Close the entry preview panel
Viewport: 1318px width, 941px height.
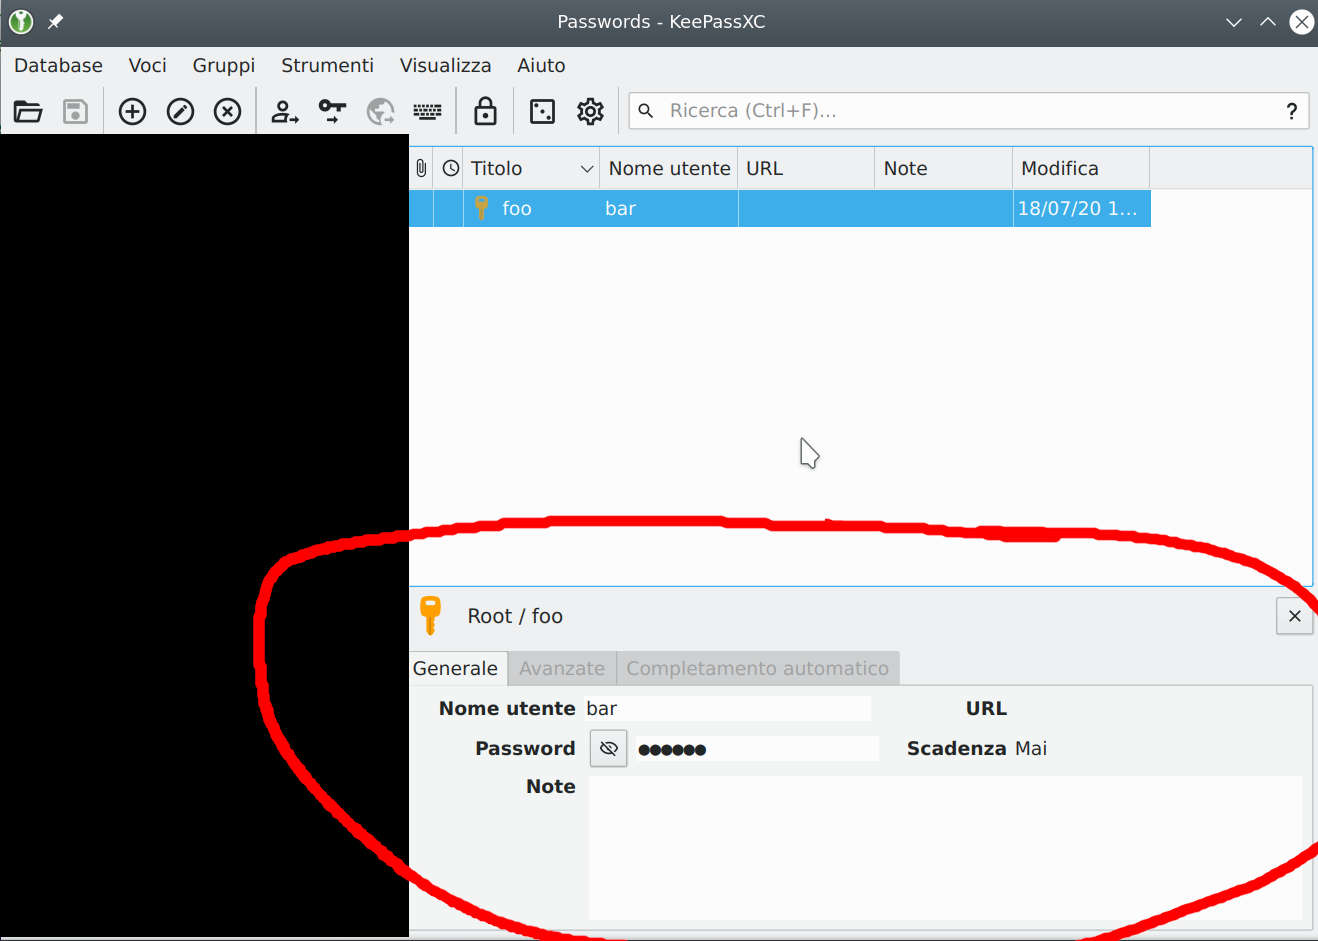pos(1294,616)
